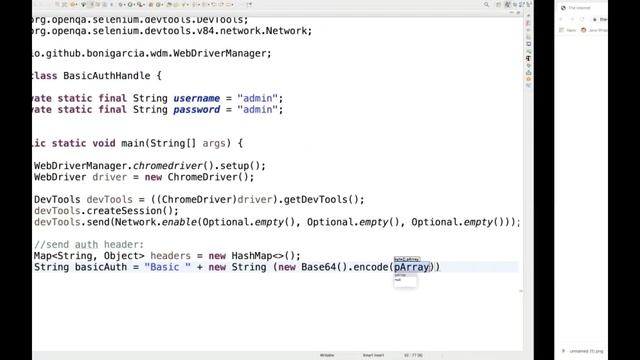640x360 pixels.
Task: Click the selected pArray parameter in code
Action: [412, 267]
